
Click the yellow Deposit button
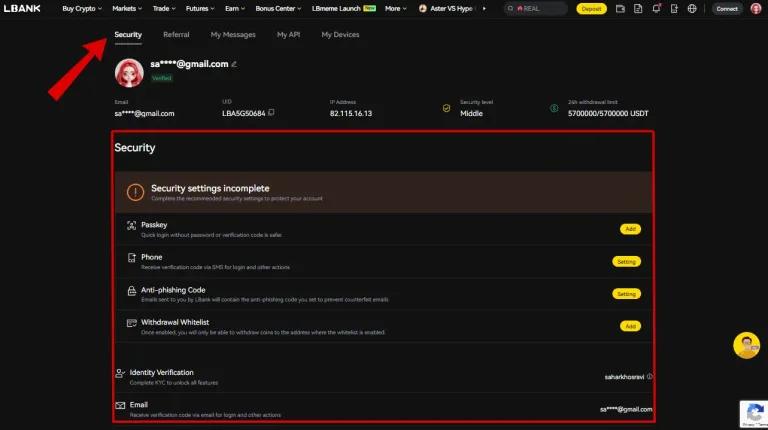tap(591, 8)
